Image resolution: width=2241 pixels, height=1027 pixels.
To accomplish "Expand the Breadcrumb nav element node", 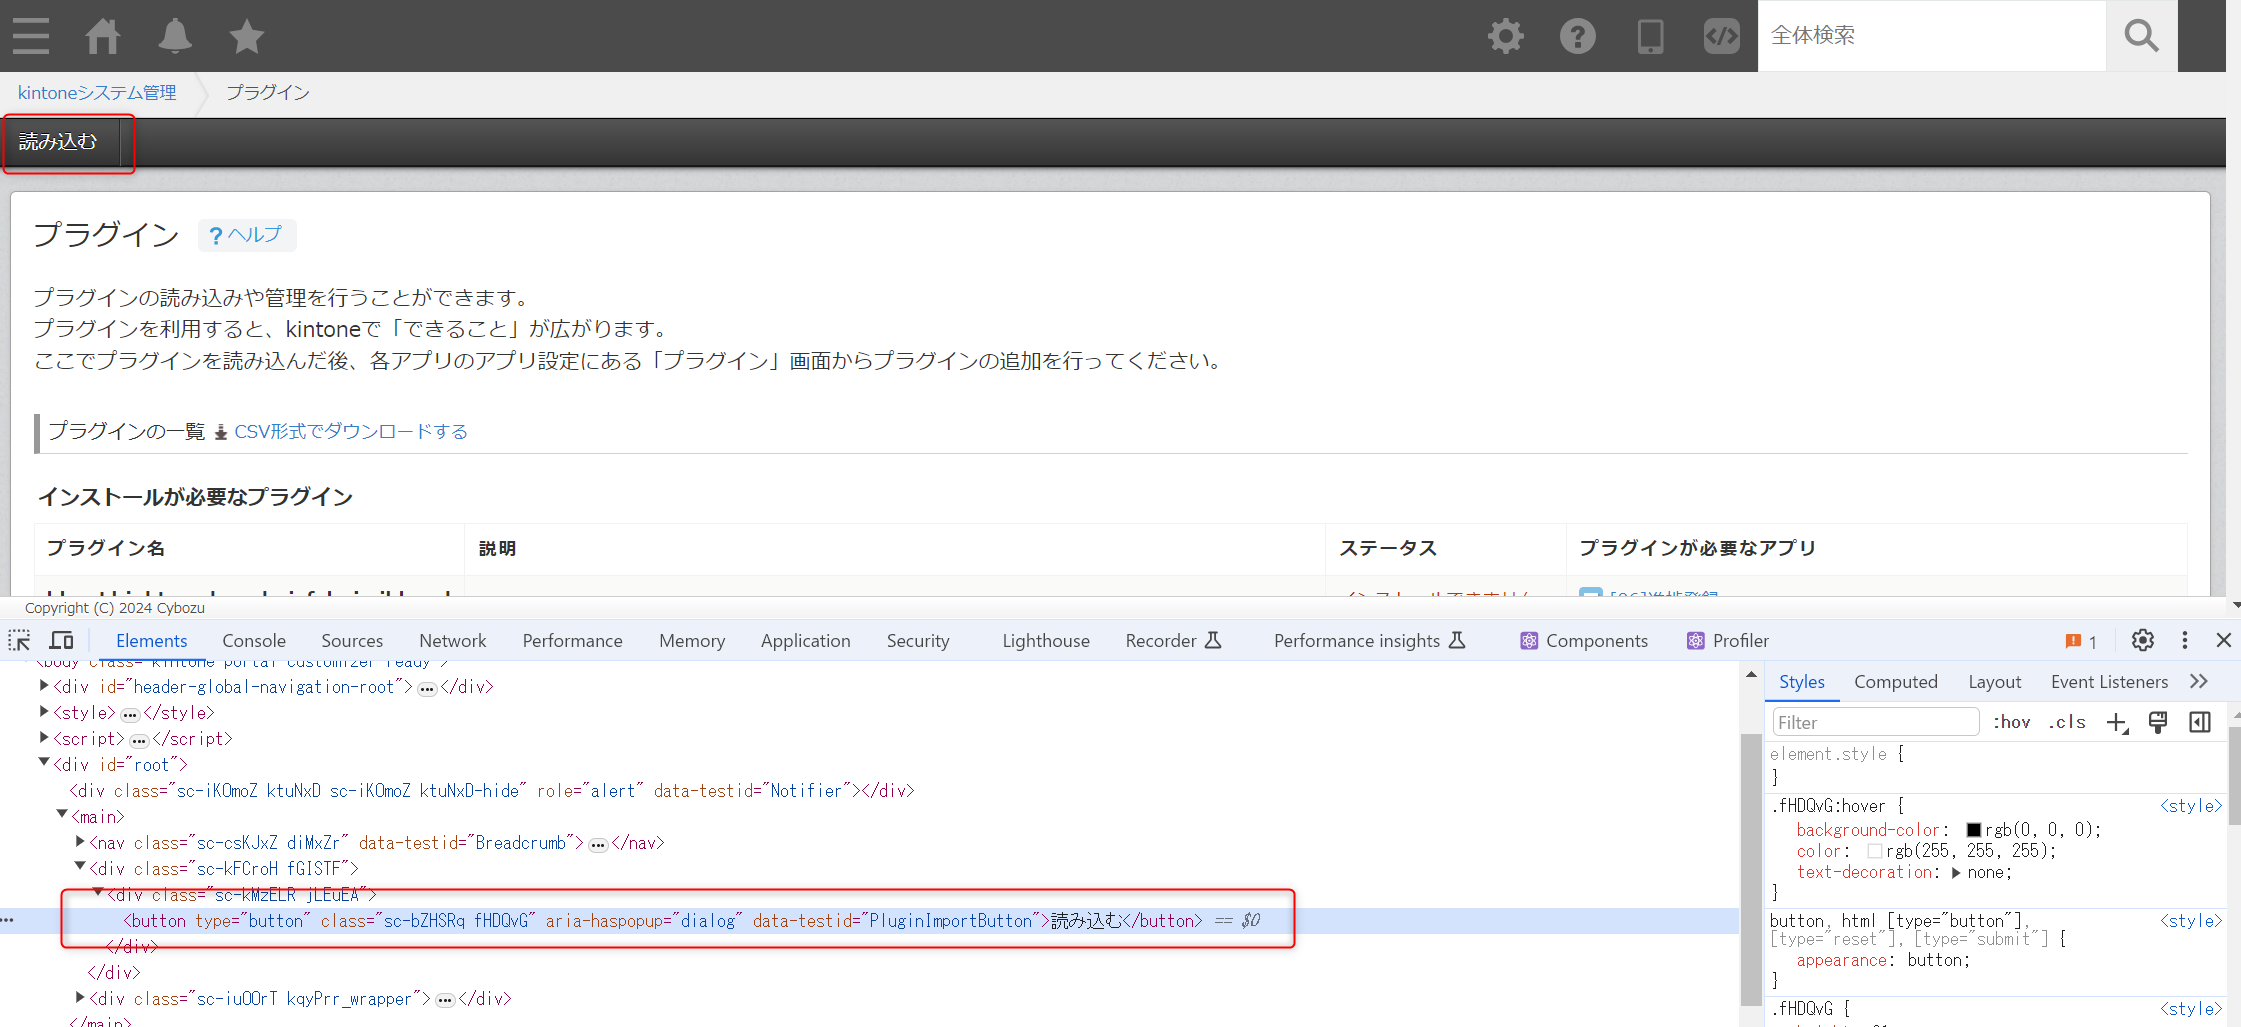I will 80,842.
